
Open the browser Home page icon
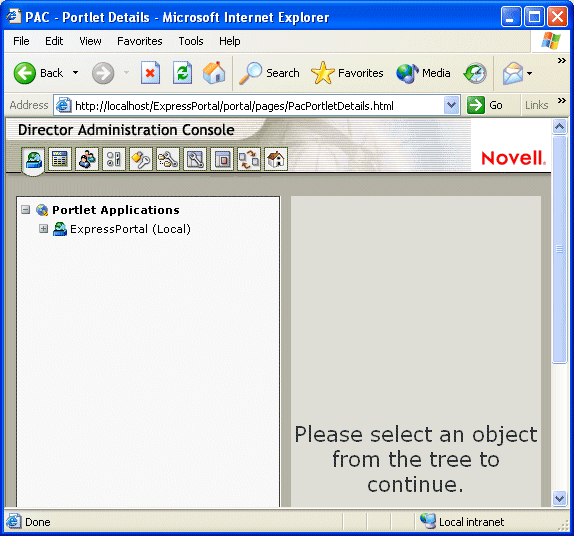[214, 73]
